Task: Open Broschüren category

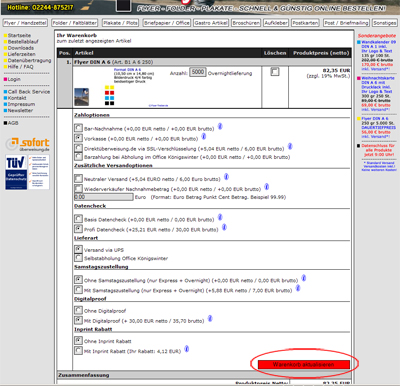Action: (246, 23)
